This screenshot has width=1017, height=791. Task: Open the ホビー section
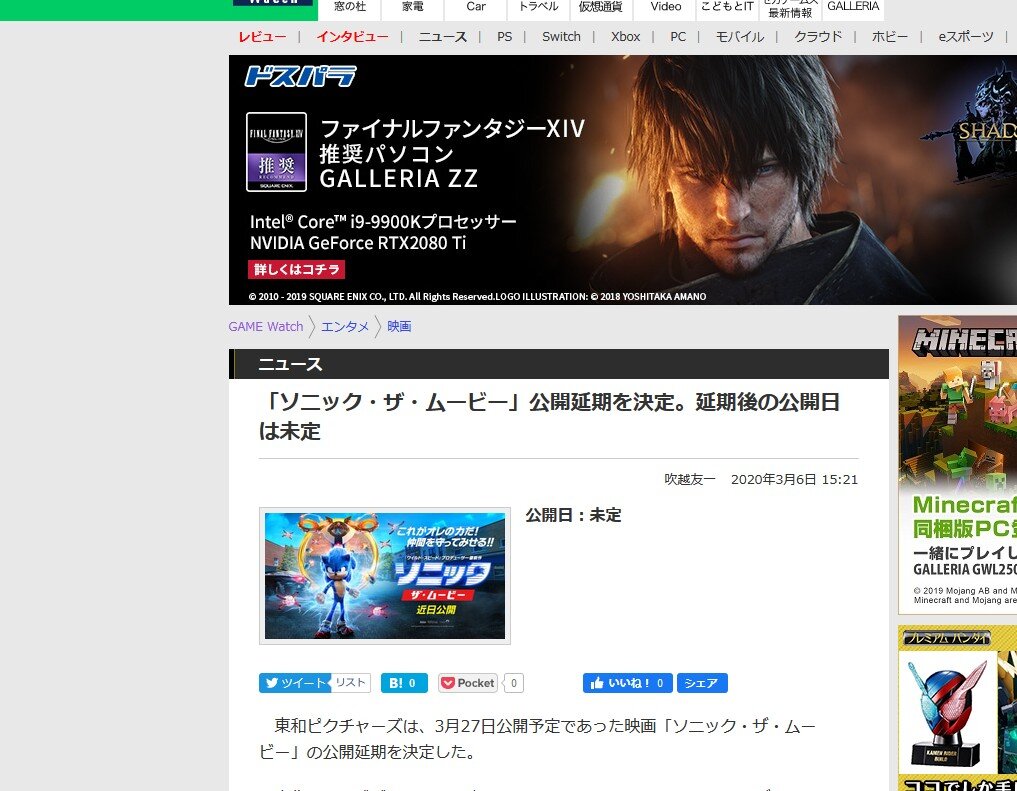point(889,37)
